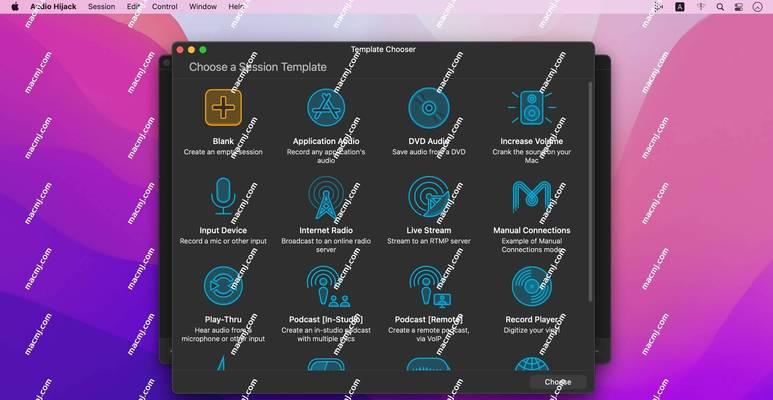The width and height of the screenshot is (773, 400).
Task: Click "Broadcast to an online radio server" text
Action: 326,245
